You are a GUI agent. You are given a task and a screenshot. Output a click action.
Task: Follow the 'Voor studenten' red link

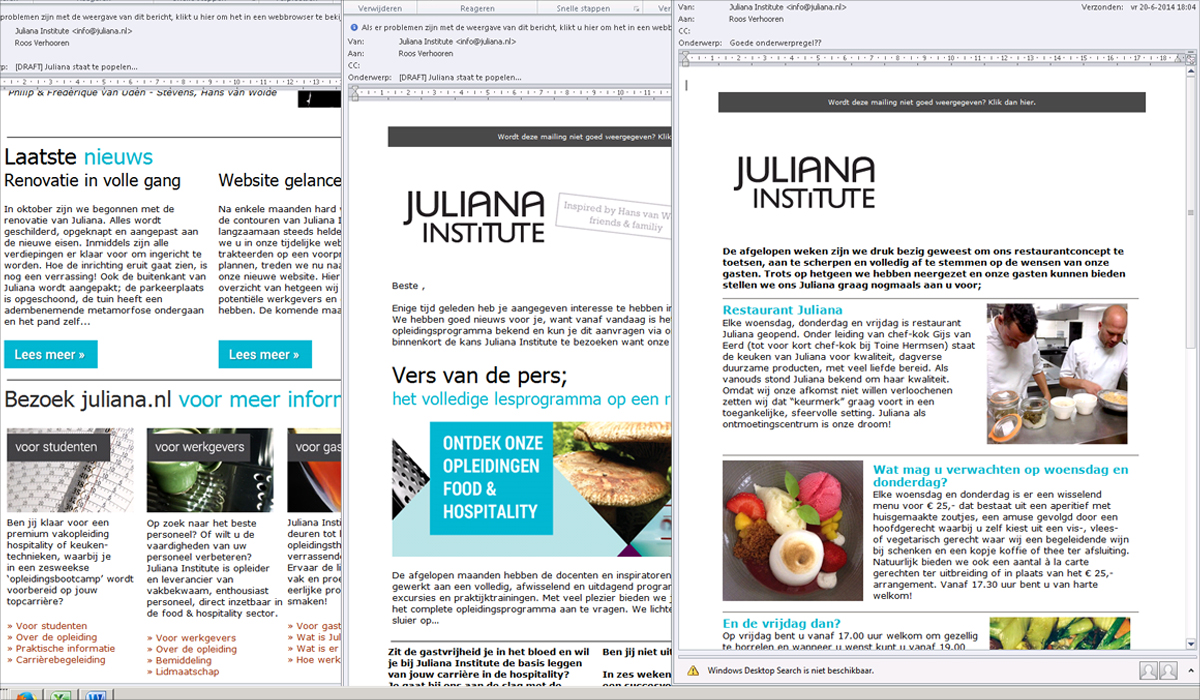click(x=51, y=626)
